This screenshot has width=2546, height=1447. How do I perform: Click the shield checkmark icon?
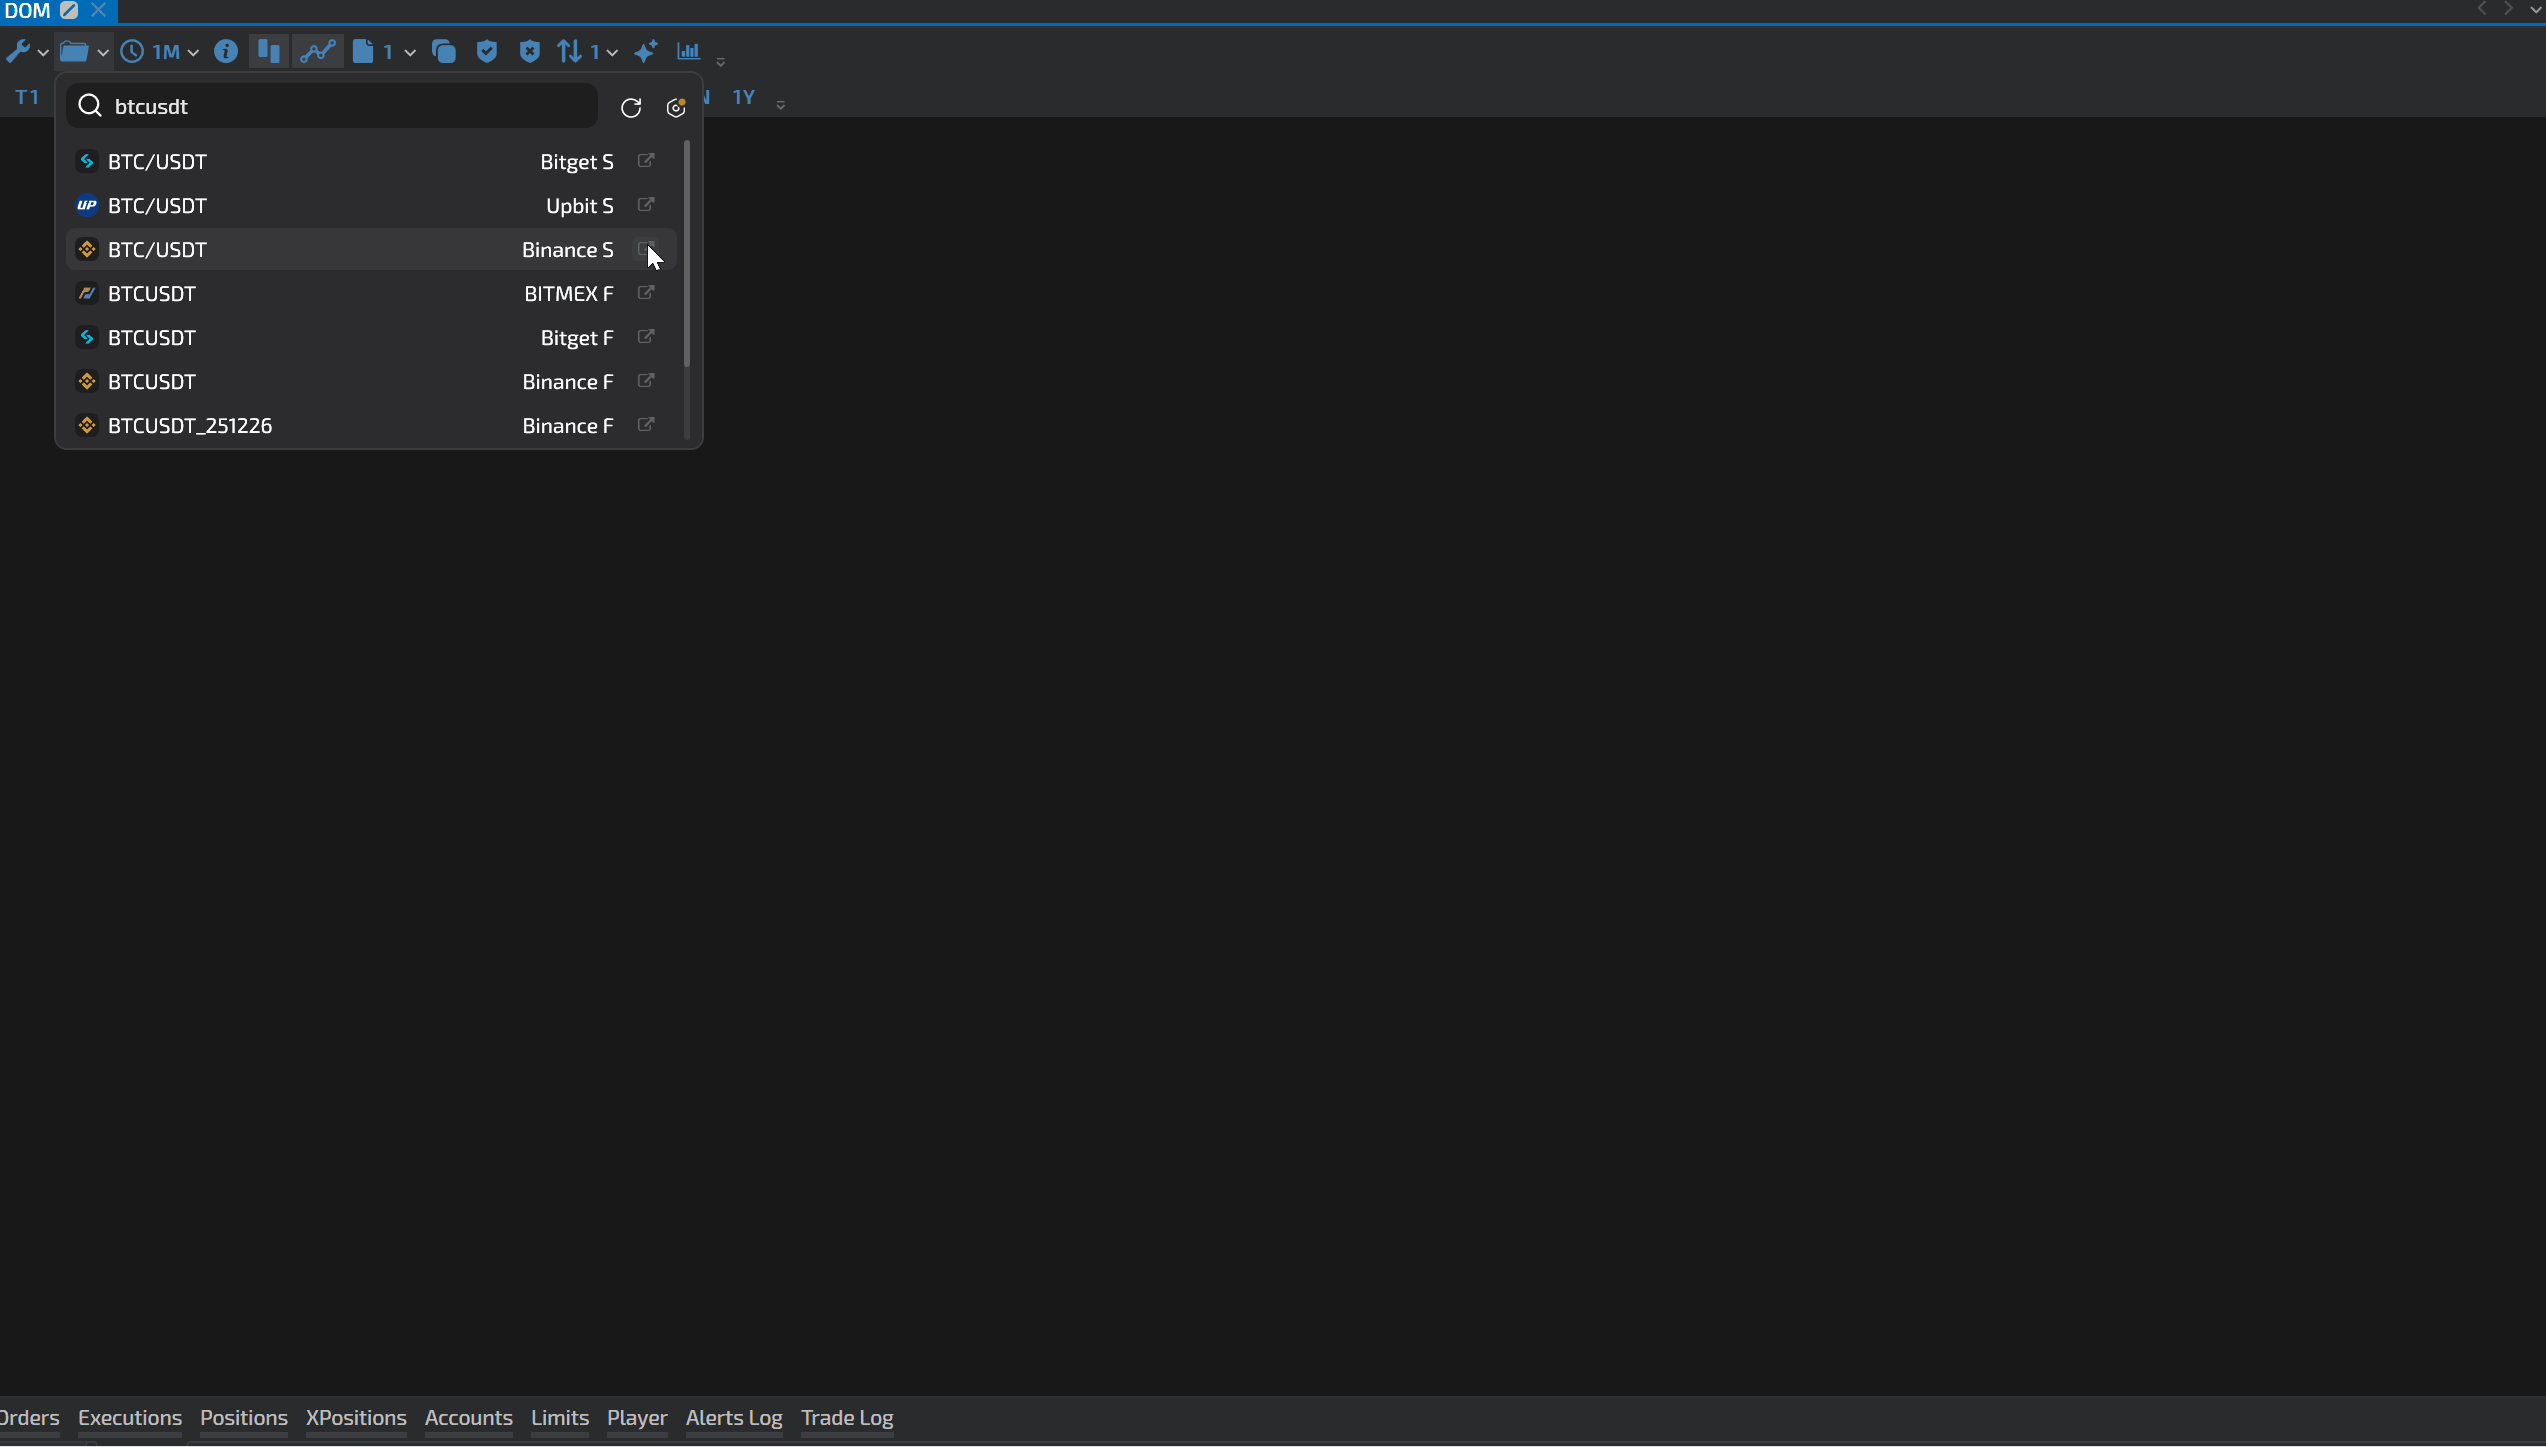point(487,52)
